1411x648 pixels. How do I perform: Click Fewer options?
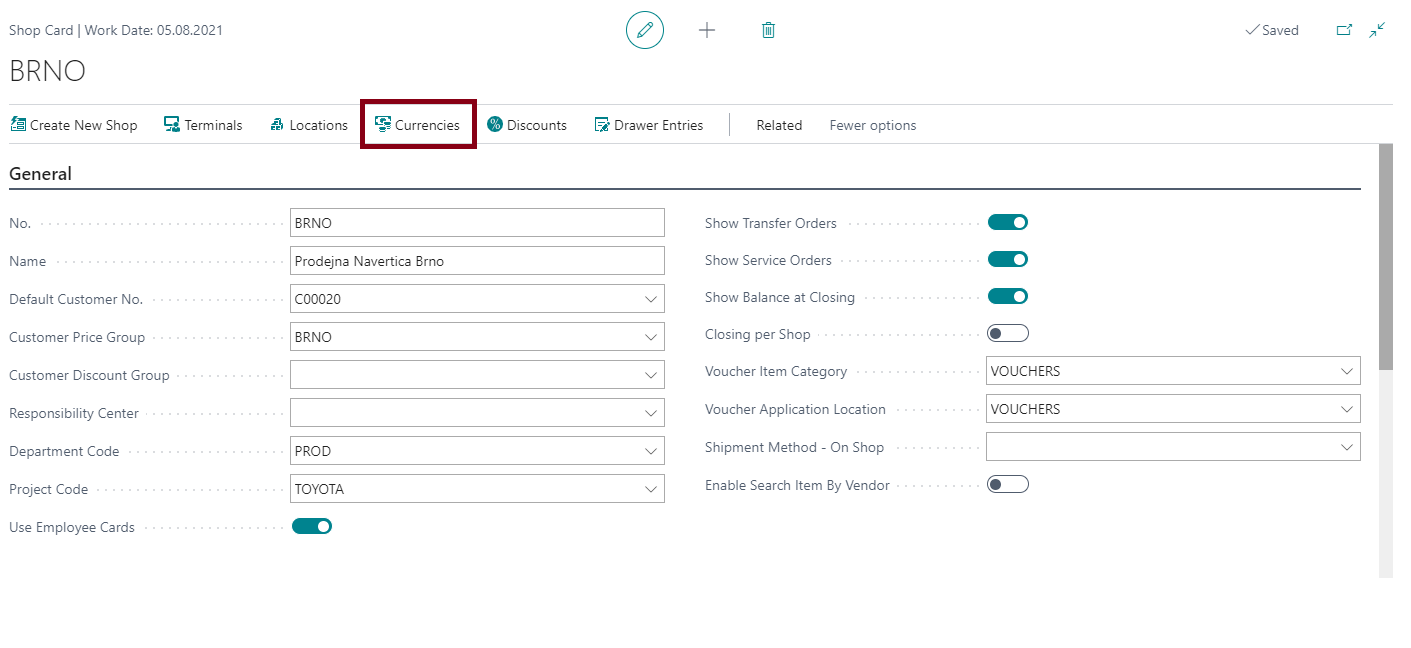coord(873,125)
